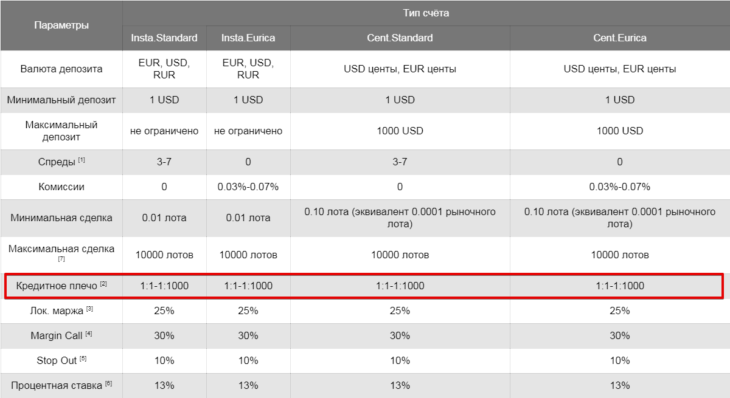Click spread value 3-7 for Insta.Standard
This screenshot has width=730, height=398.
pyautogui.click(x=164, y=162)
